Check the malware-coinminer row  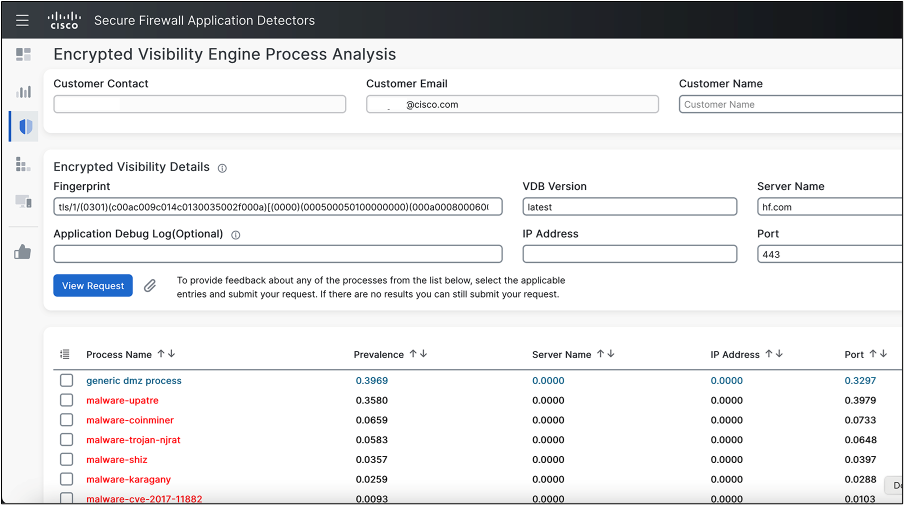(x=67, y=420)
